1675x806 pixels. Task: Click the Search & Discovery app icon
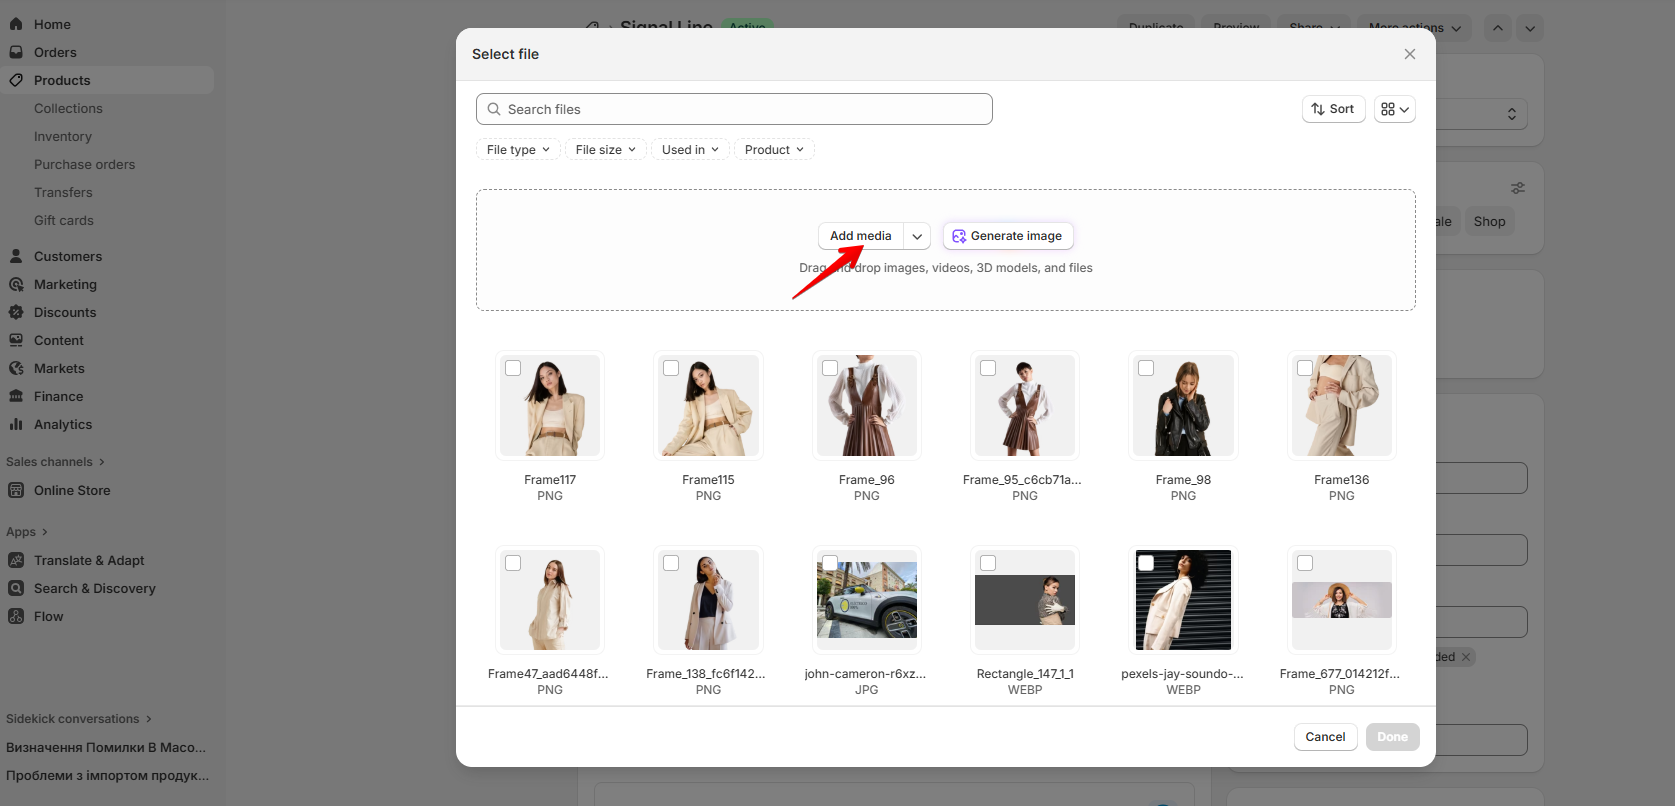[x=16, y=588]
